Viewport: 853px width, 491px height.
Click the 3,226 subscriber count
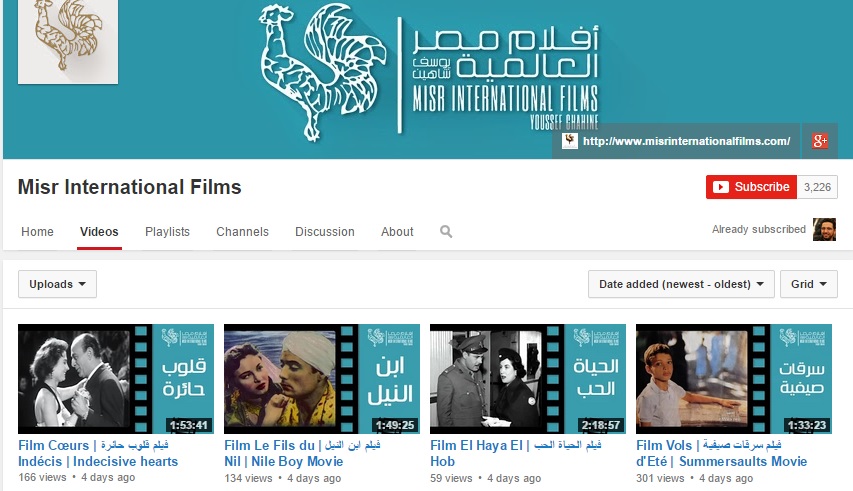817,187
